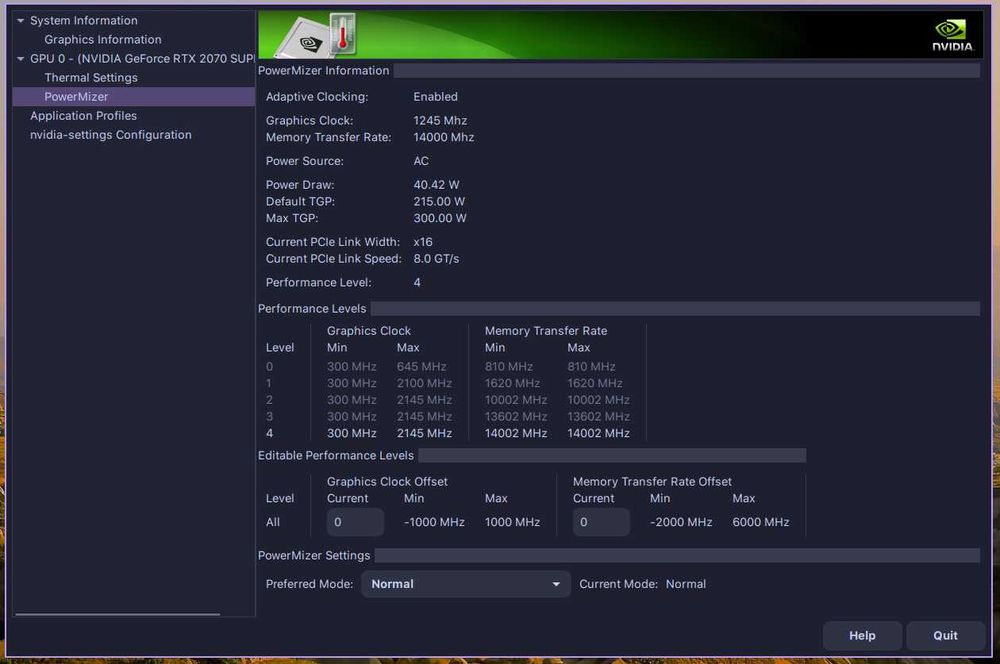1000x664 pixels.
Task: Collapse the System Information tree node
Action: (20, 20)
